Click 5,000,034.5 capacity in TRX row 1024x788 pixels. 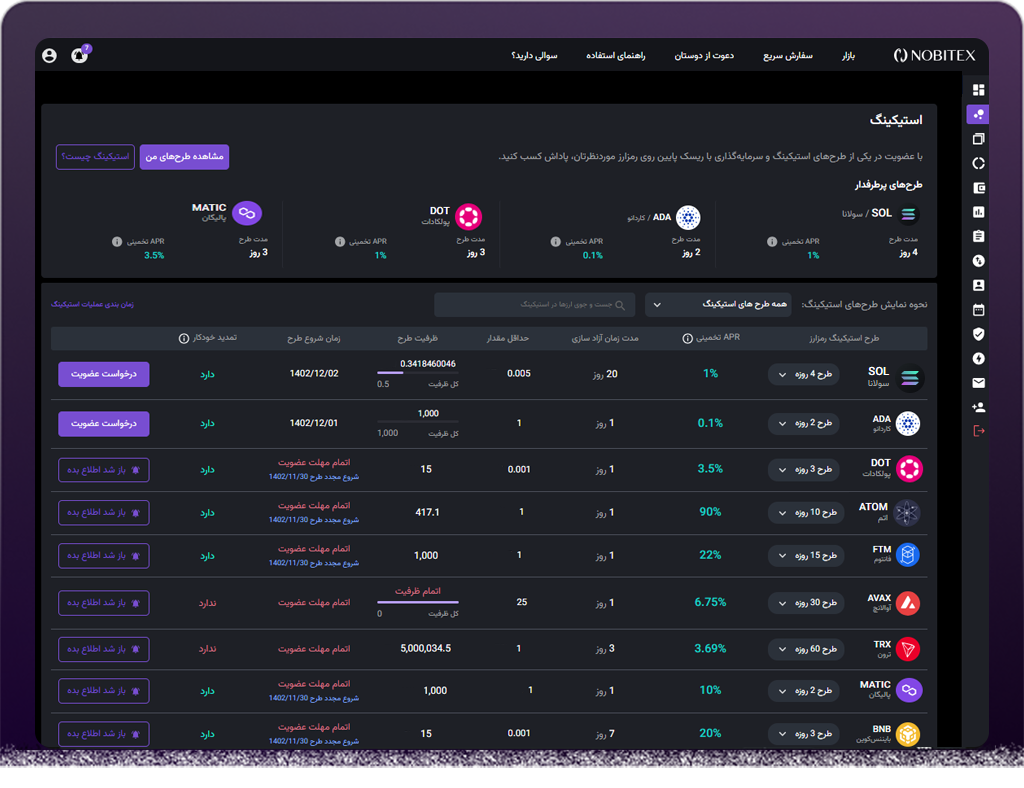click(x=426, y=648)
